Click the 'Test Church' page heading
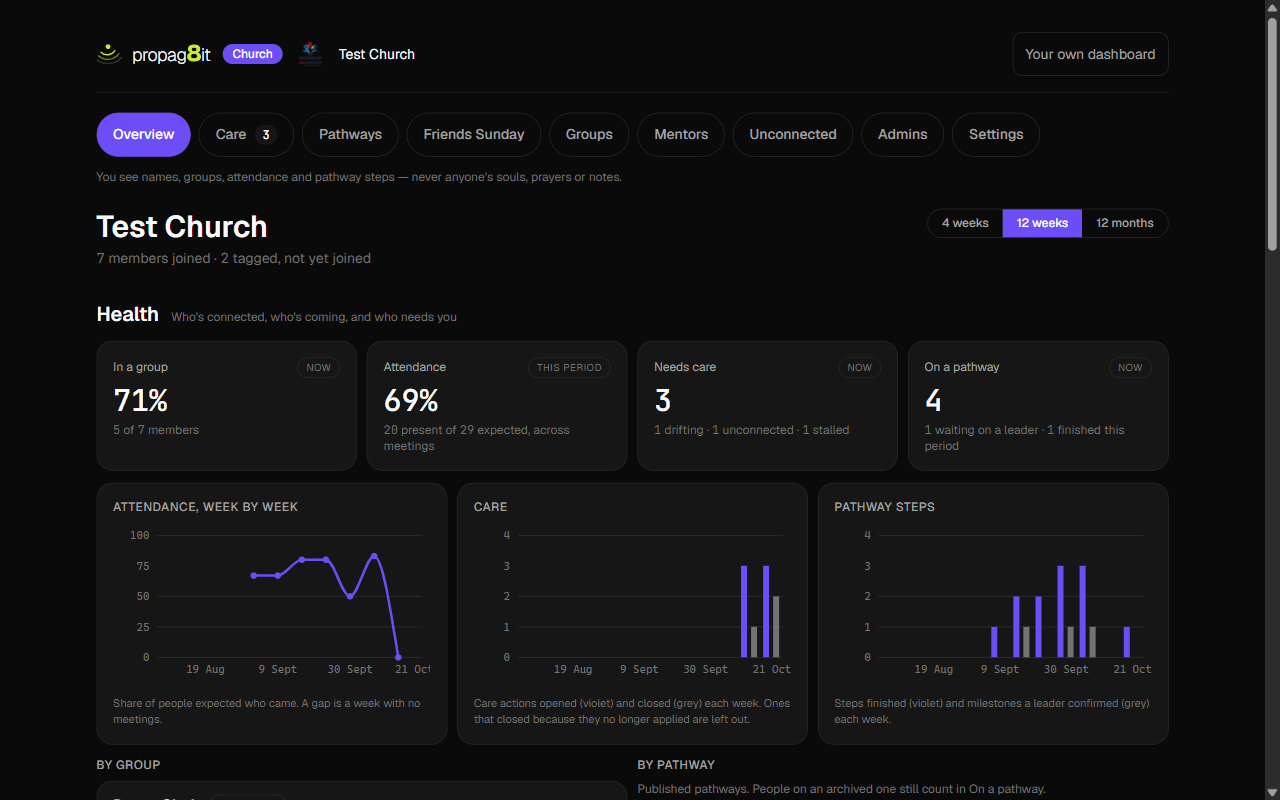The width and height of the screenshot is (1280, 800). tap(182, 227)
